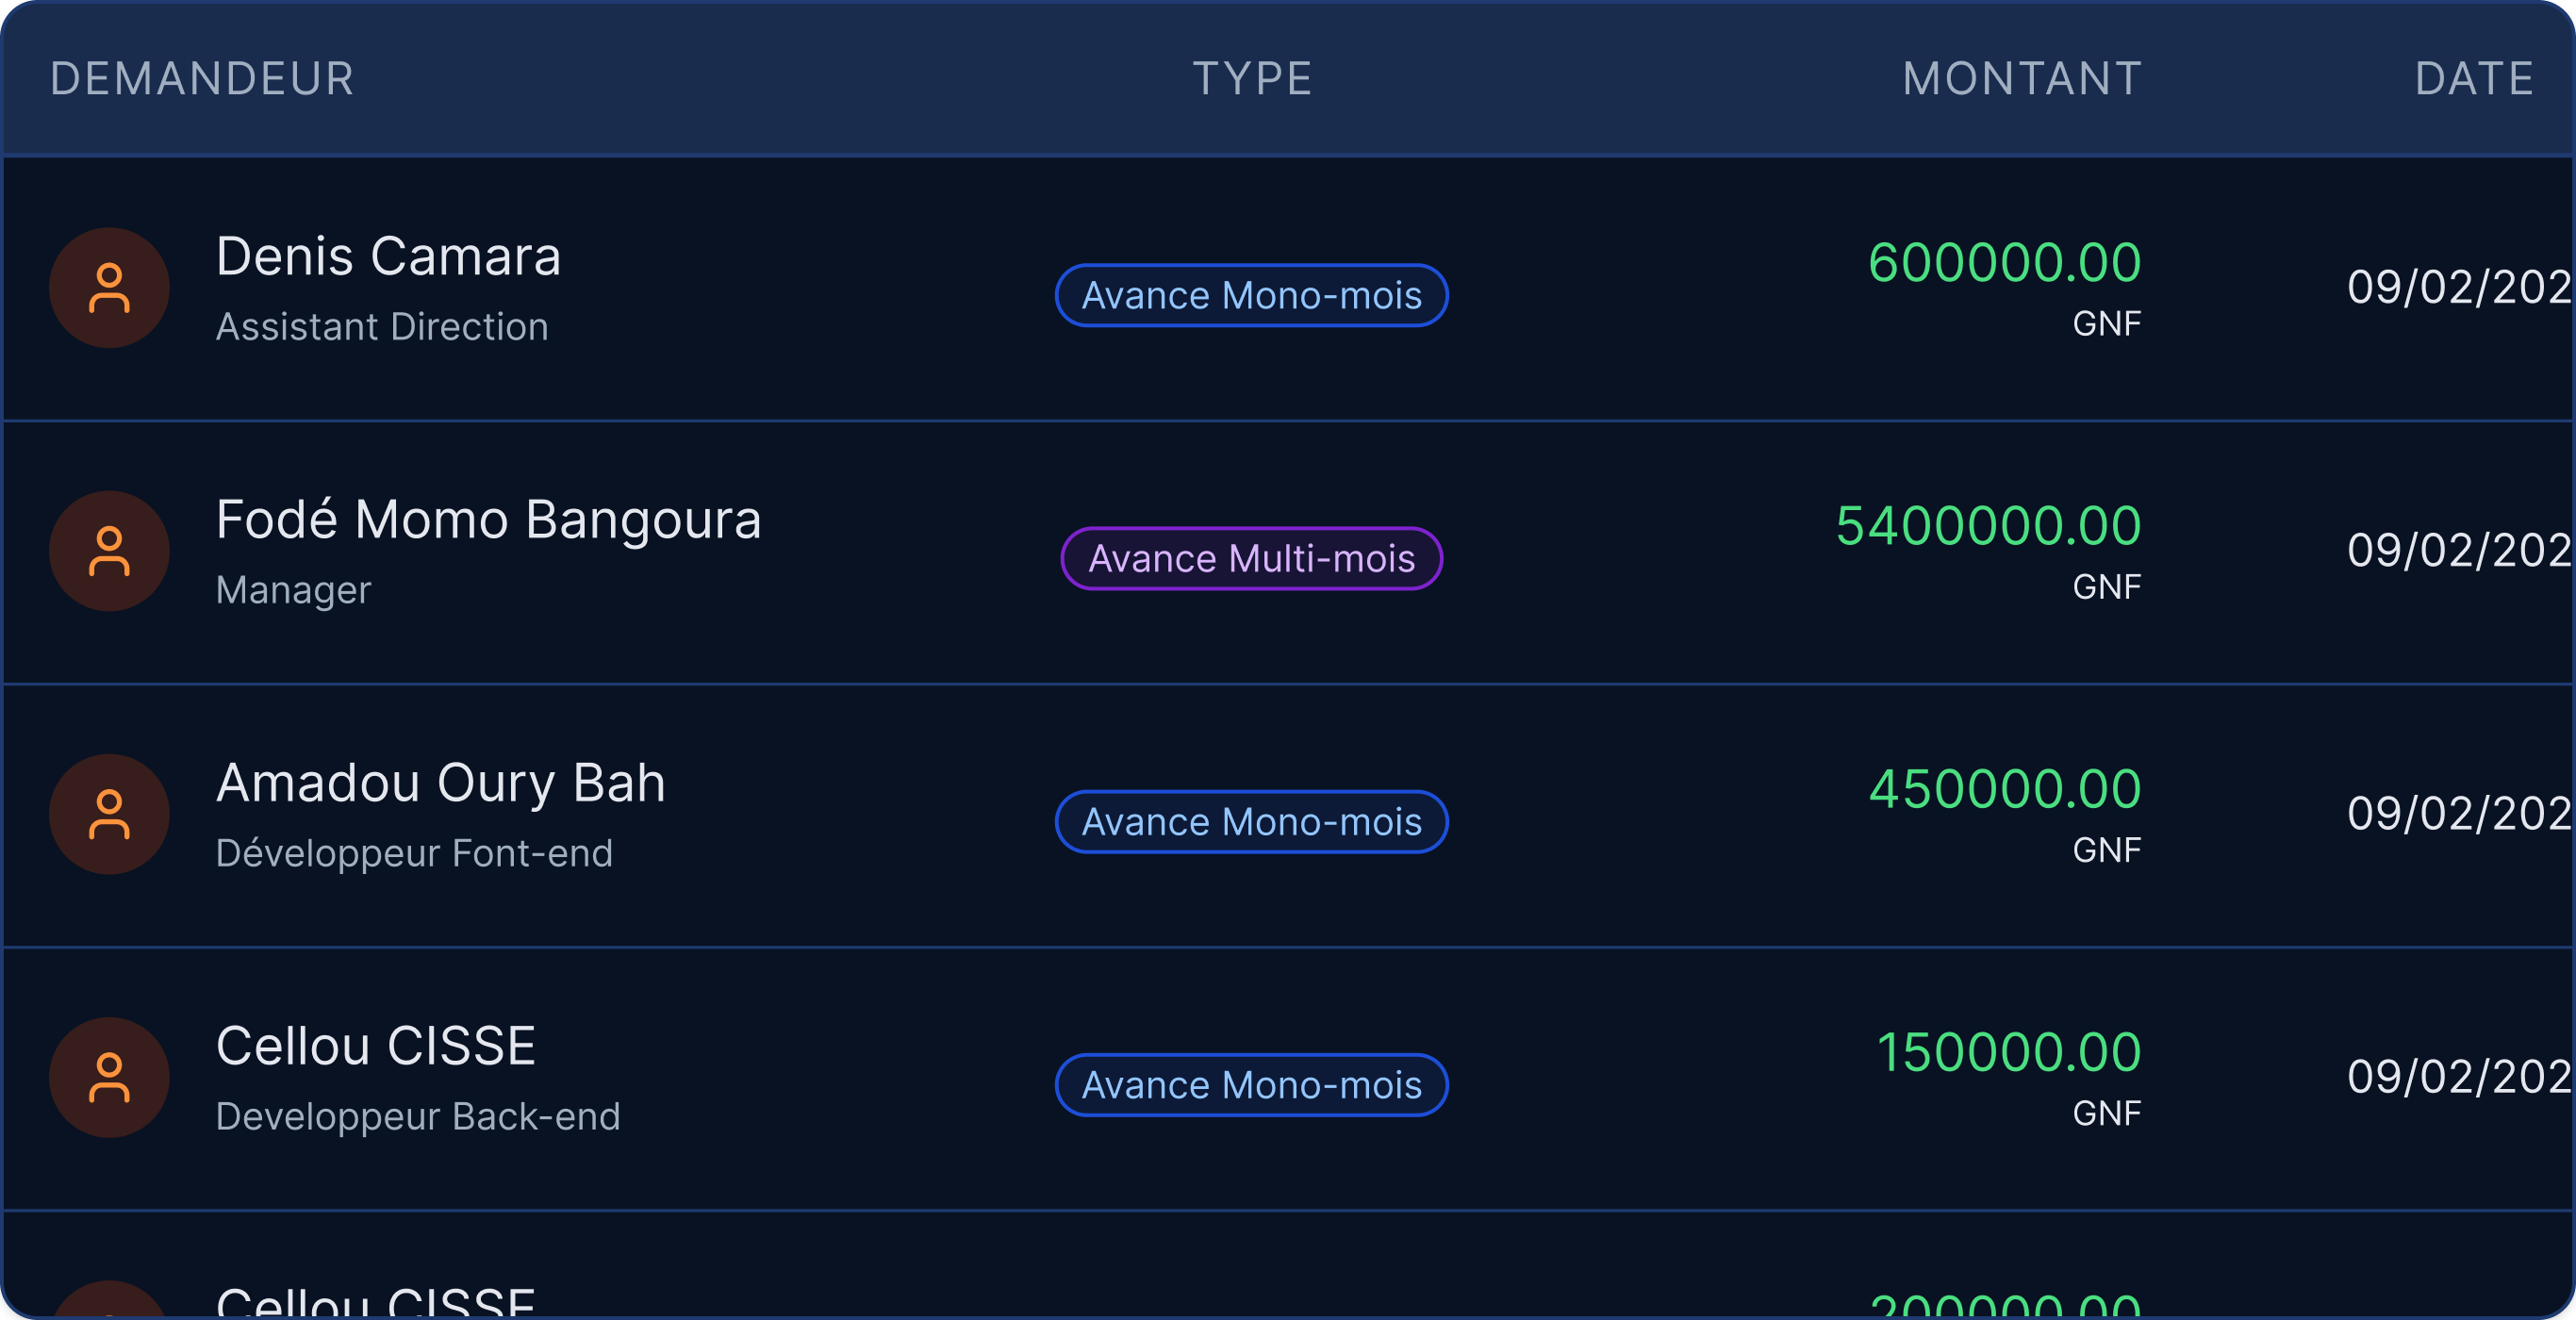Sort by the DEMANDEUR column header
The height and width of the screenshot is (1320, 2576).
tap(202, 79)
